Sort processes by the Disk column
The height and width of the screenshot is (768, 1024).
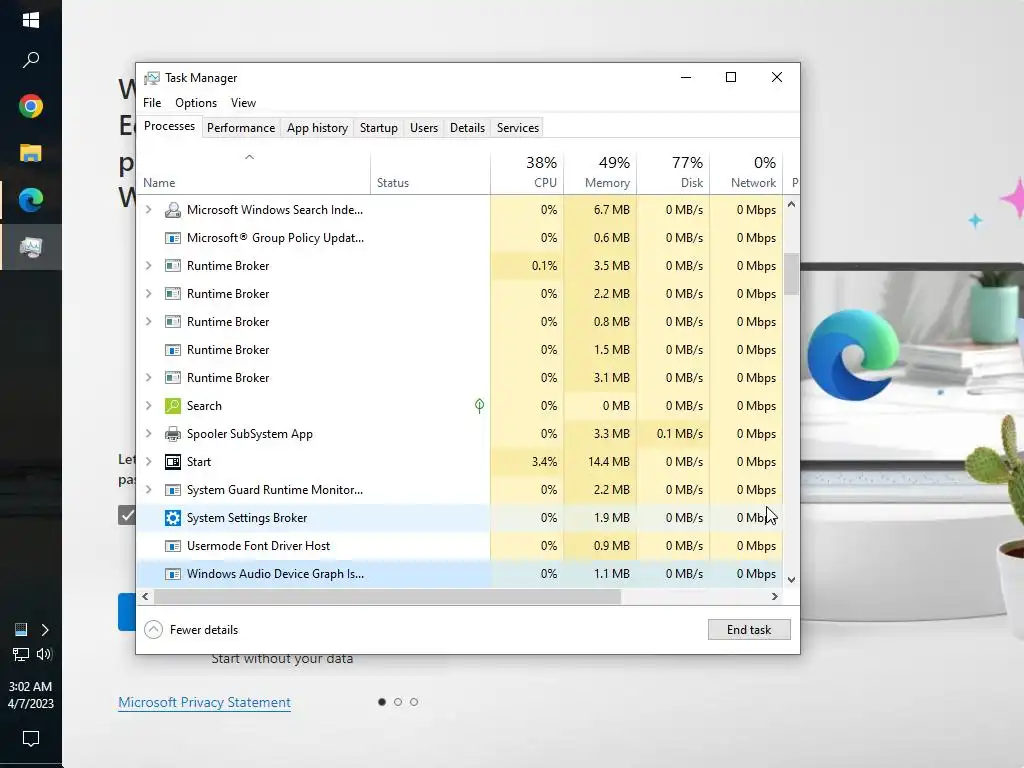click(673, 173)
